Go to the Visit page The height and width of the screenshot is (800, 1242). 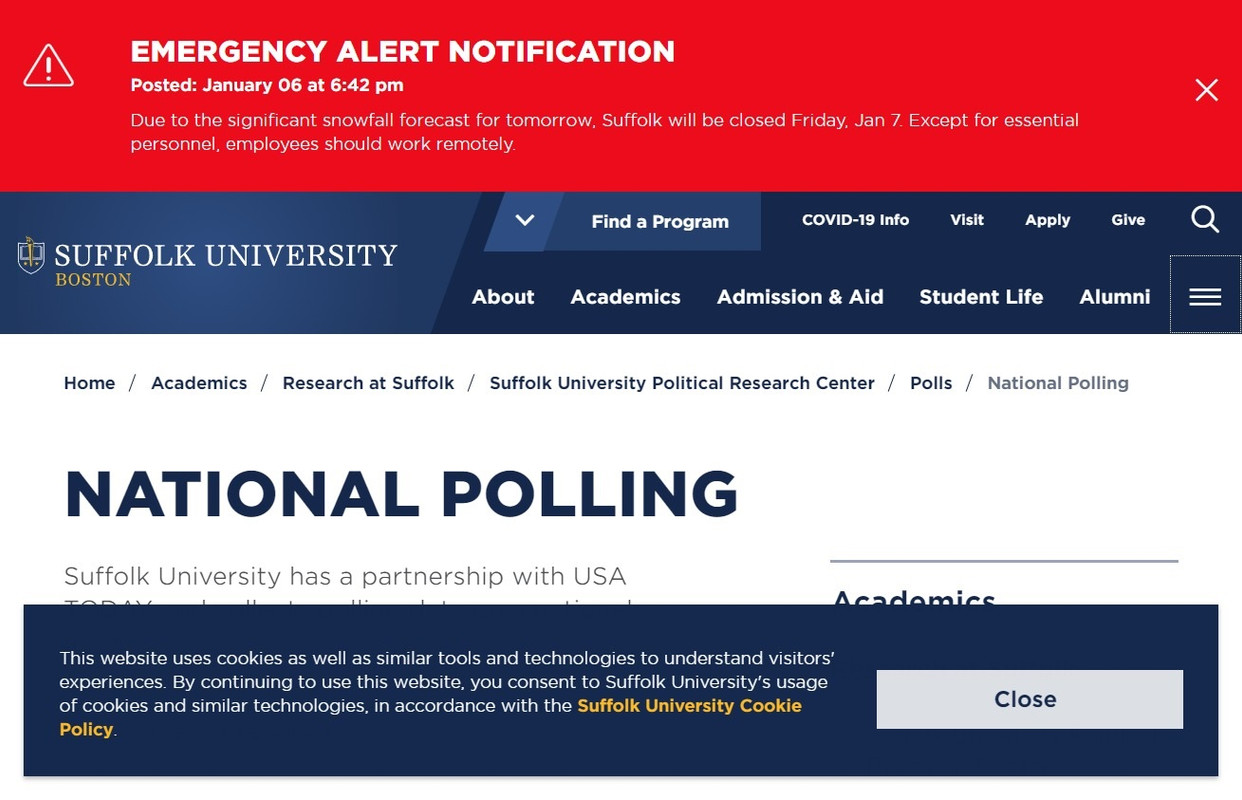pos(966,220)
